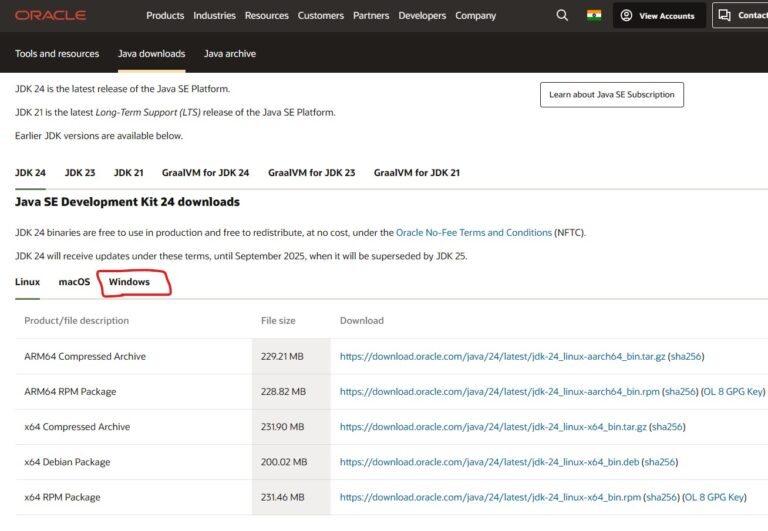This screenshot has height=531, width=768.
Task: Open OL 8 GPG Key for ARM64 RPM
Action: 733,392
